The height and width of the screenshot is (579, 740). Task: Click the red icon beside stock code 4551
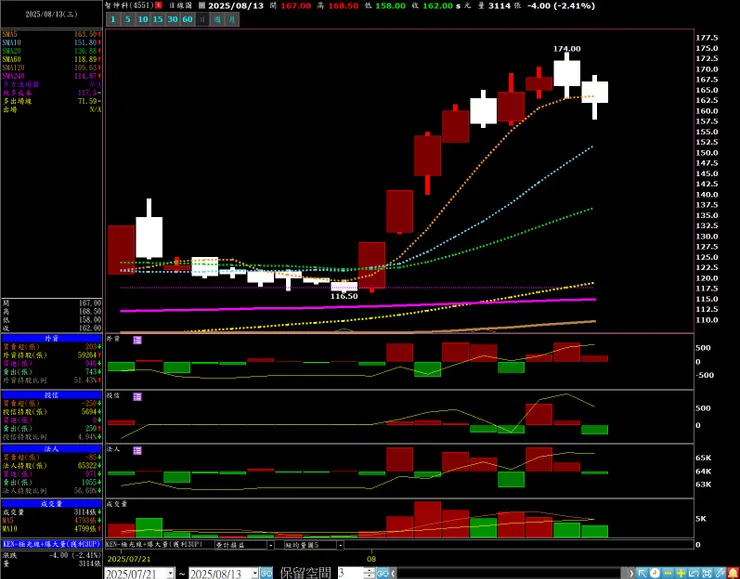(159, 6)
